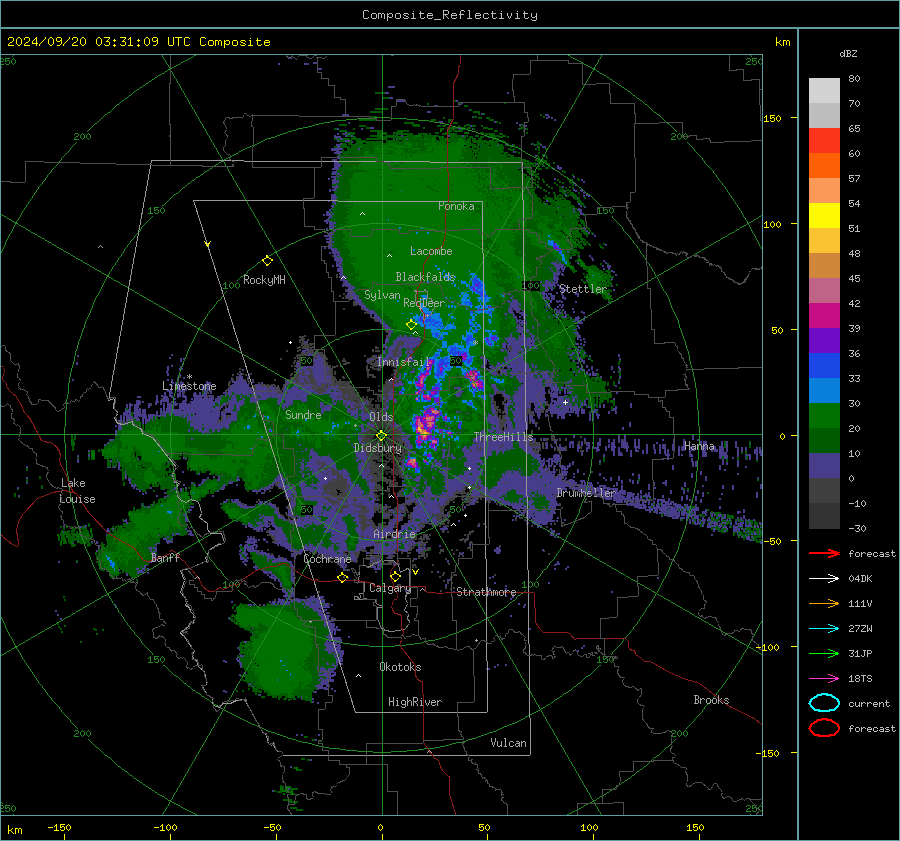This screenshot has width=900, height=841.
Task: Click the red forecast ellipse icon
Action: click(x=824, y=728)
